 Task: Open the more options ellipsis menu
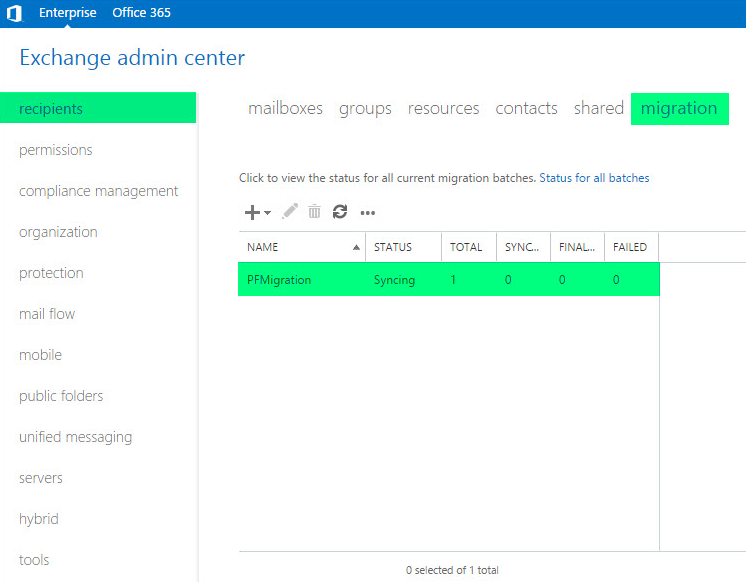click(x=368, y=213)
